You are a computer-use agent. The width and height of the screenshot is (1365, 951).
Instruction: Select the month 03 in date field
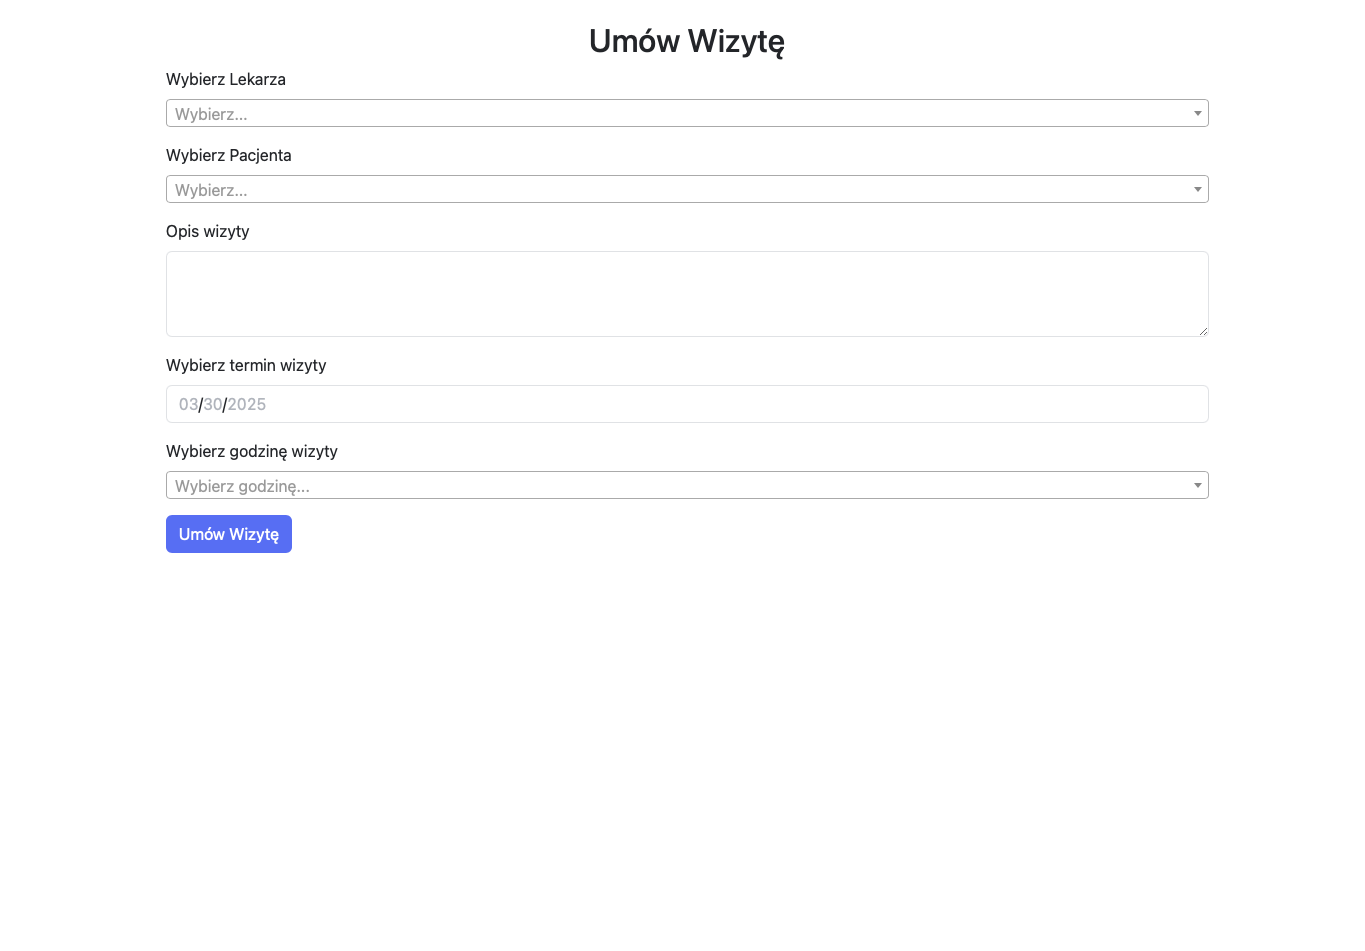click(x=188, y=404)
